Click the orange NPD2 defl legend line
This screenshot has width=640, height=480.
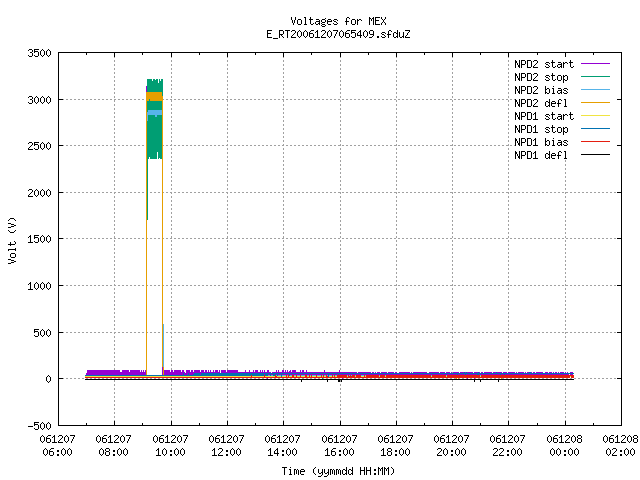(x=595, y=103)
